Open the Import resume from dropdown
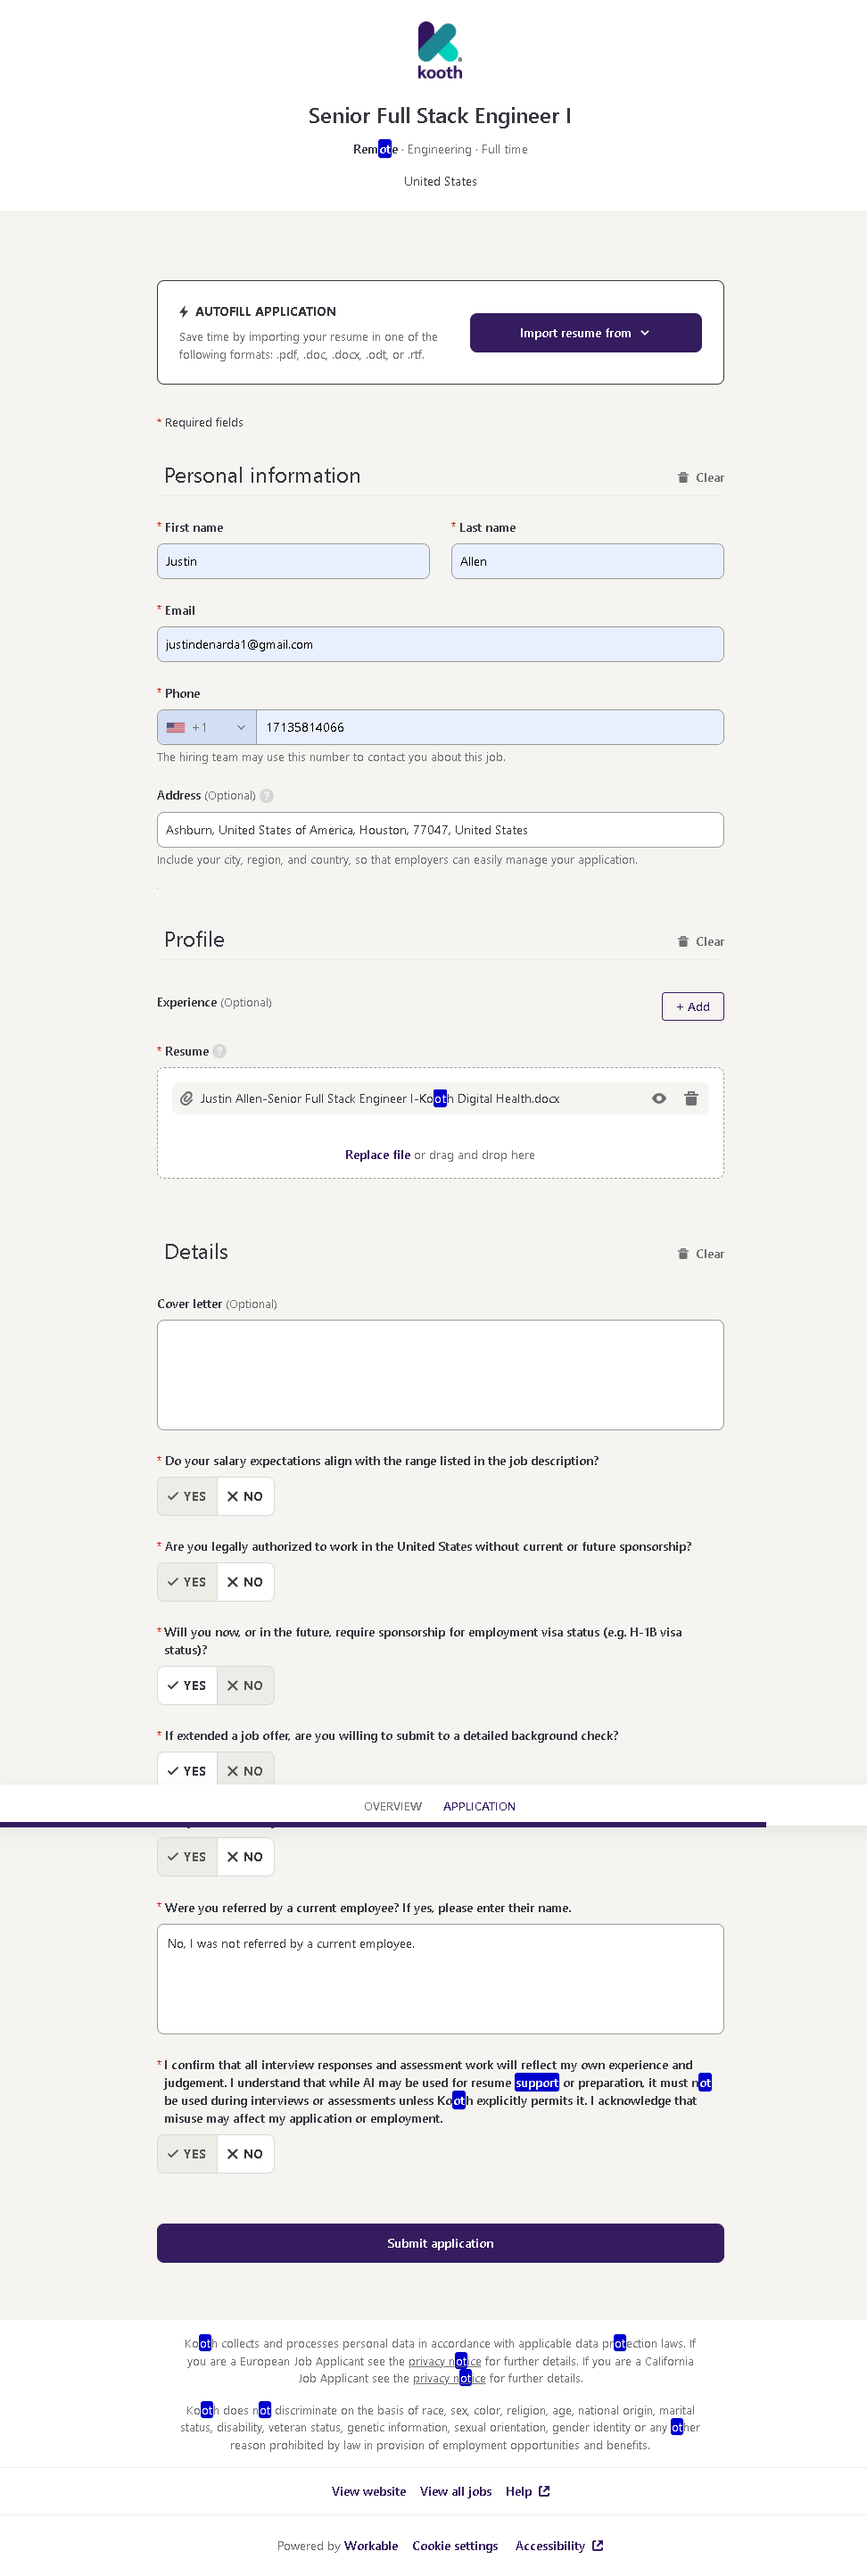Screen dimensions: 867x2576 [x=585, y=333]
